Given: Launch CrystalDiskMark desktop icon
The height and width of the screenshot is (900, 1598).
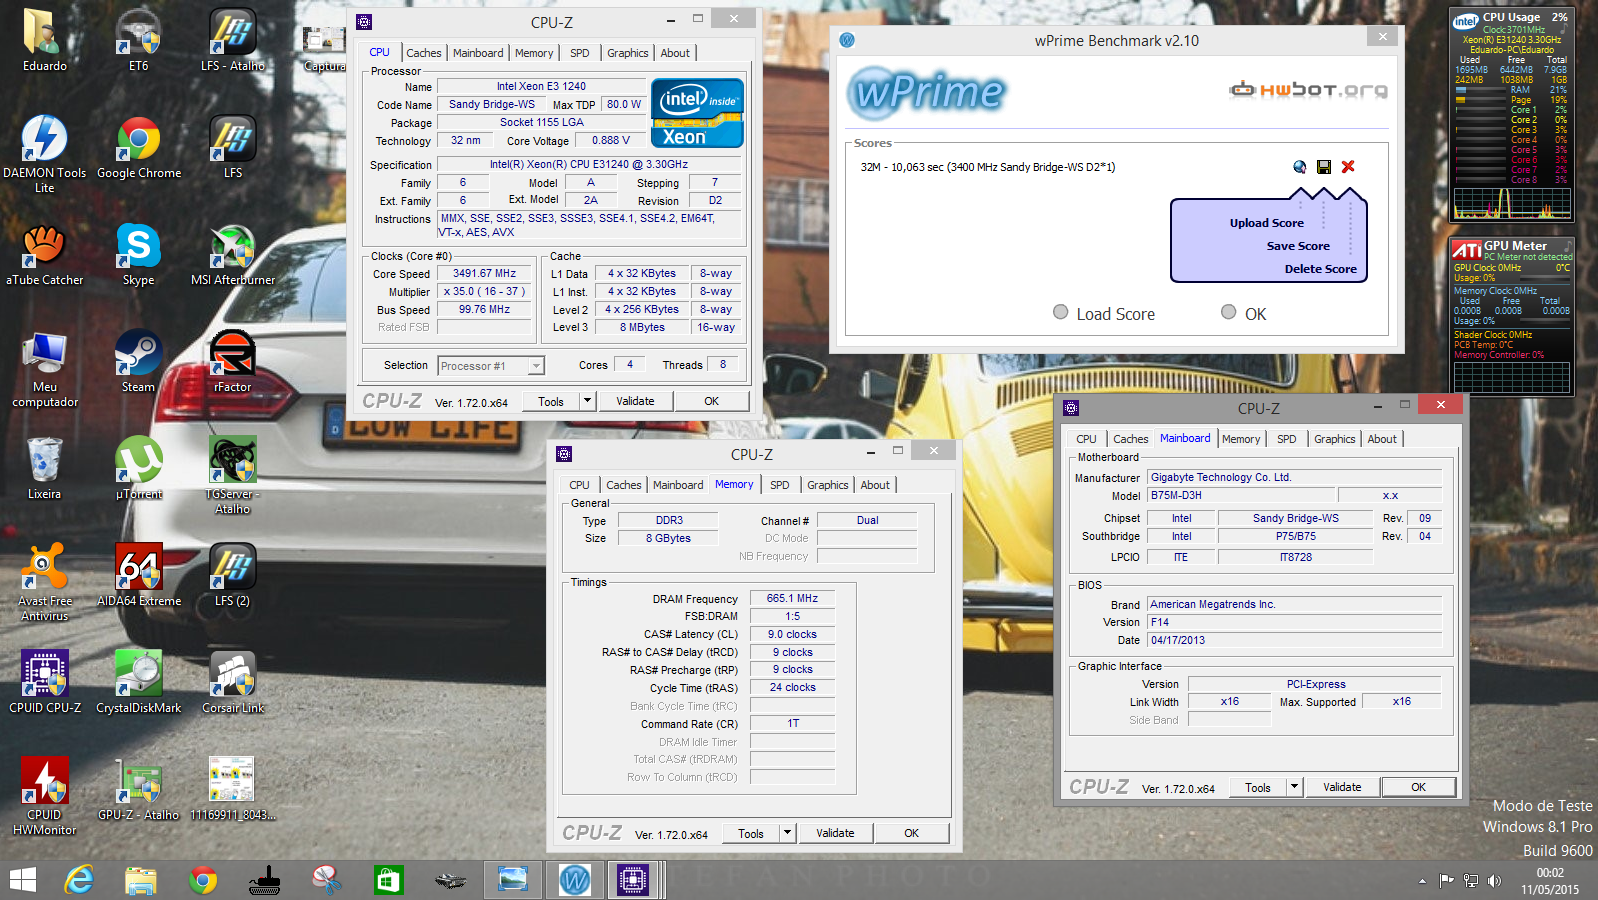Looking at the screenshot, I should click(139, 682).
